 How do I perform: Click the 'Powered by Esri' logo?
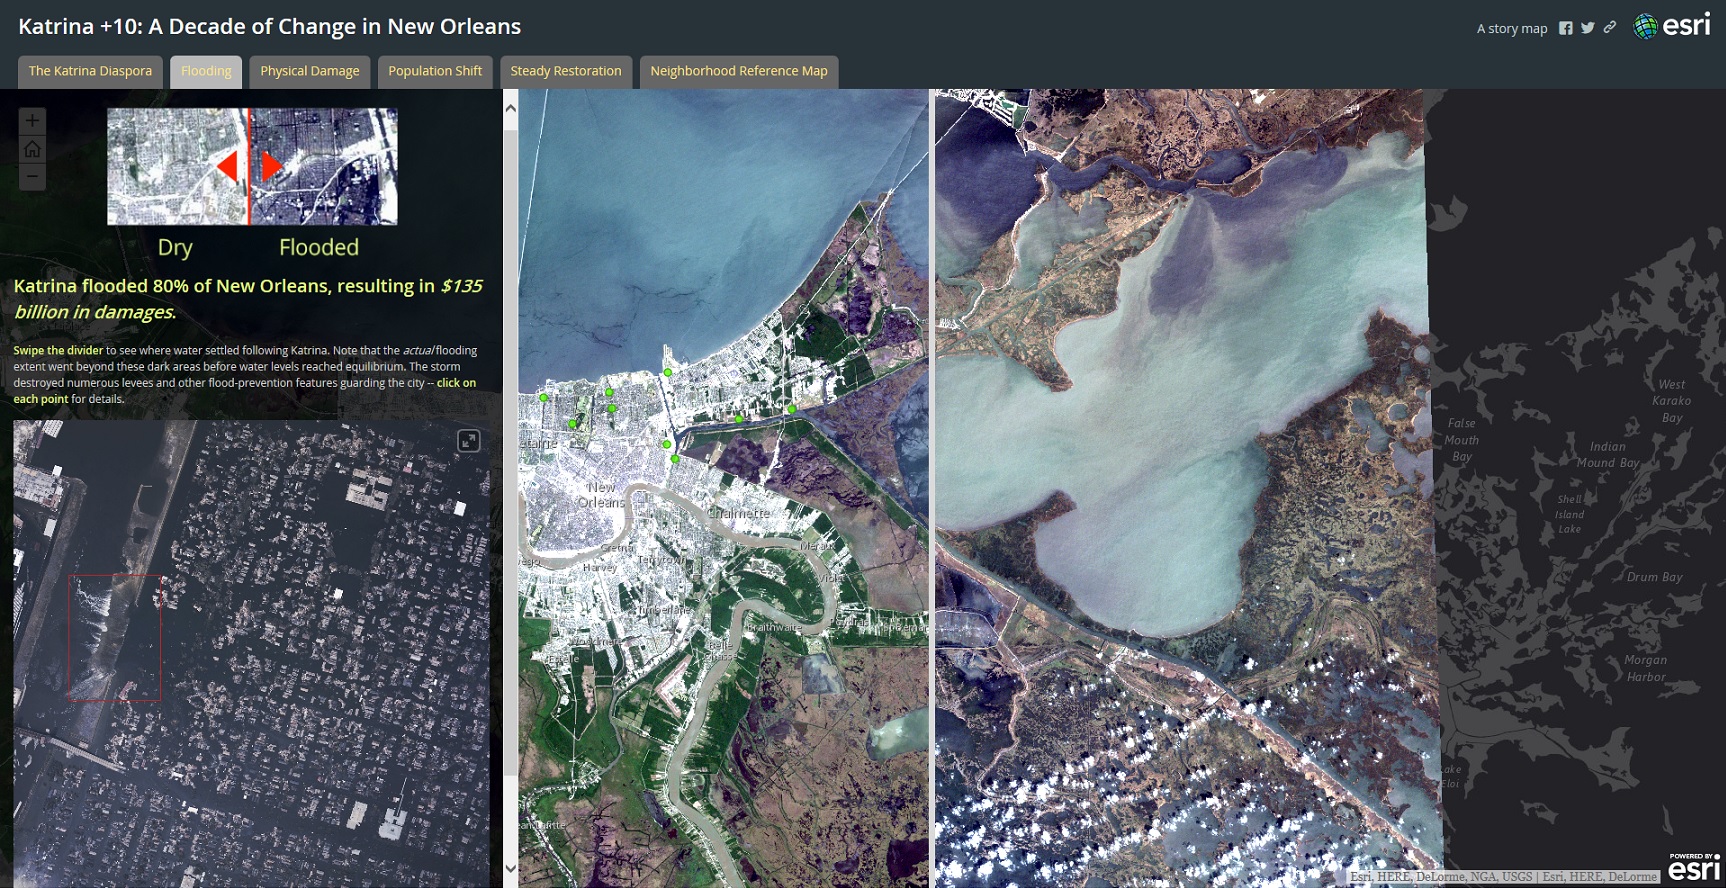point(1694,869)
